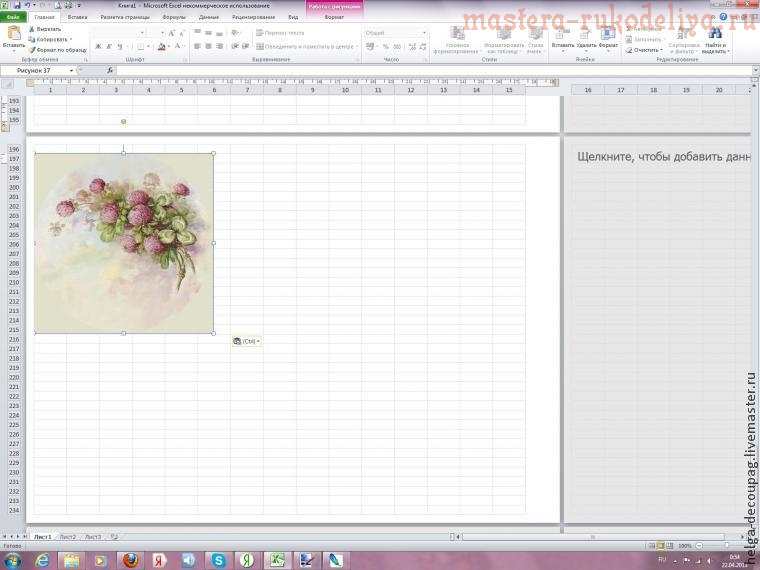Open Sort and Filter (Сортировка и фильтр) menu
Image resolution: width=760 pixels, height=570 pixels.
click(x=684, y=40)
